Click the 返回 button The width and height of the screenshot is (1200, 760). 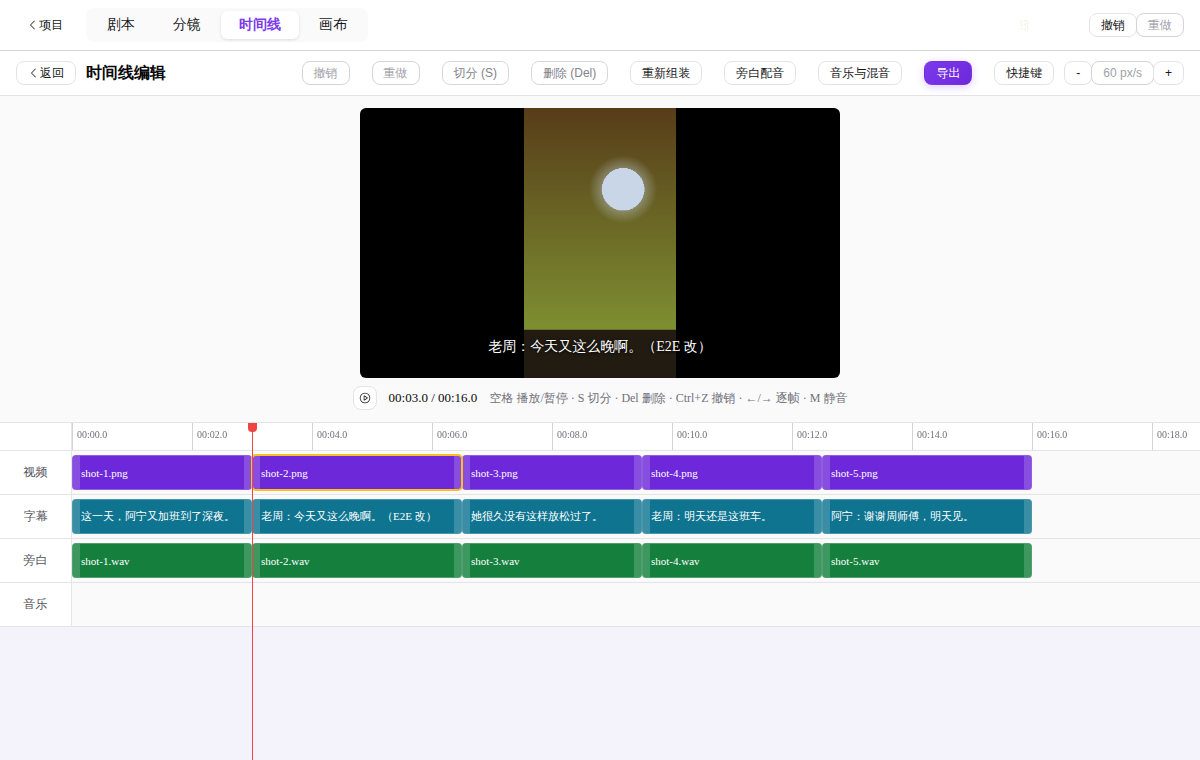pos(46,73)
